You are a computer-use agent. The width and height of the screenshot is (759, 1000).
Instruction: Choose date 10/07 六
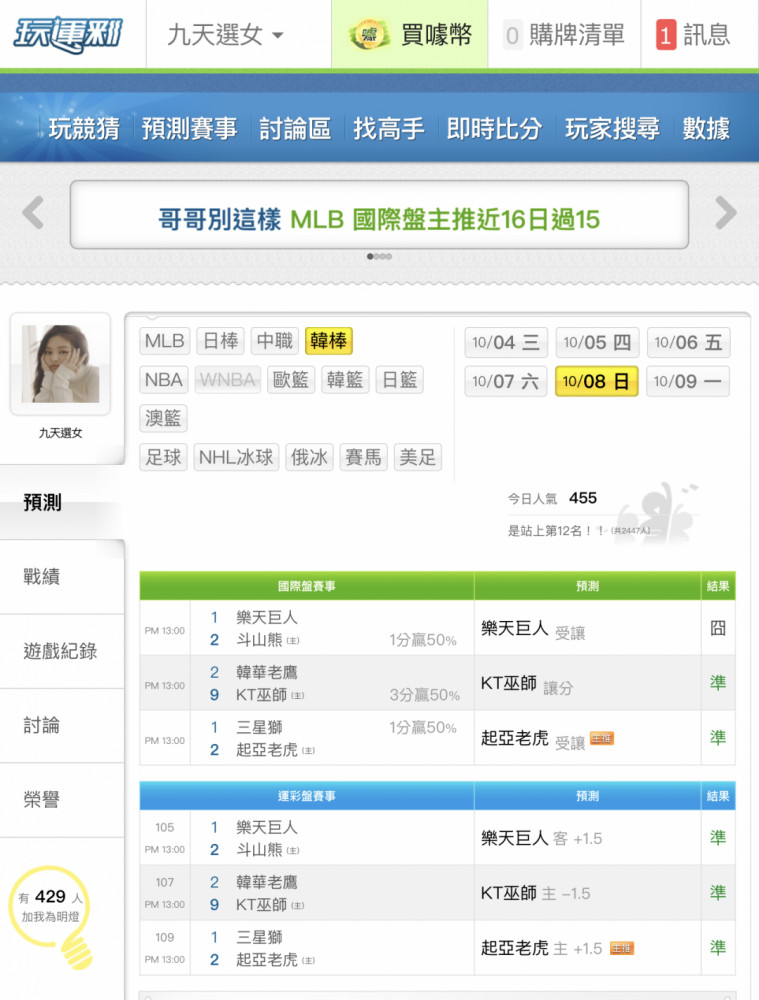(506, 381)
